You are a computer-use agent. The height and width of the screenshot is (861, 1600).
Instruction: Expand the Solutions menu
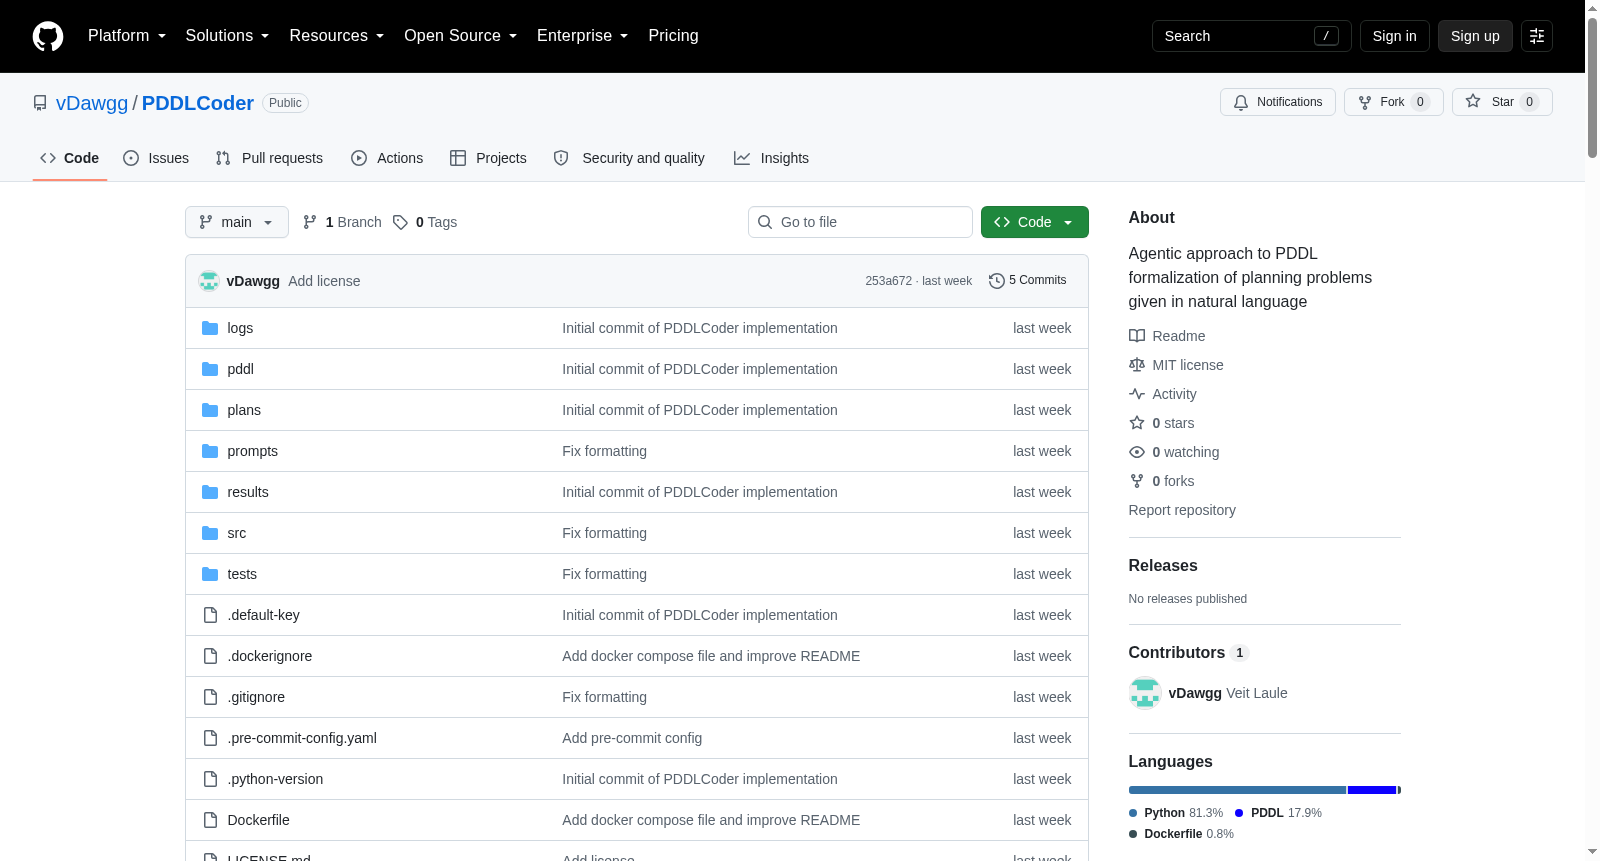227,36
